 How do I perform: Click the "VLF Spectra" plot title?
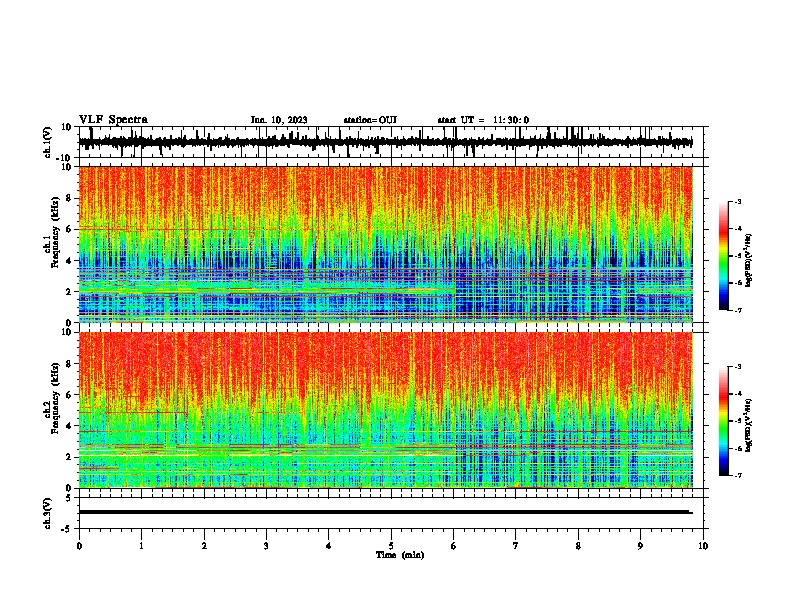click(x=113, y=120)
